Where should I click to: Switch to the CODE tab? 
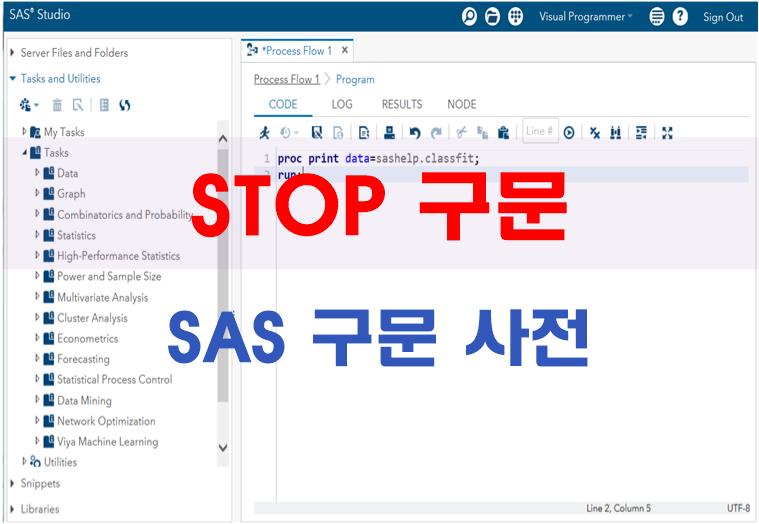click(x=283, y=104)
